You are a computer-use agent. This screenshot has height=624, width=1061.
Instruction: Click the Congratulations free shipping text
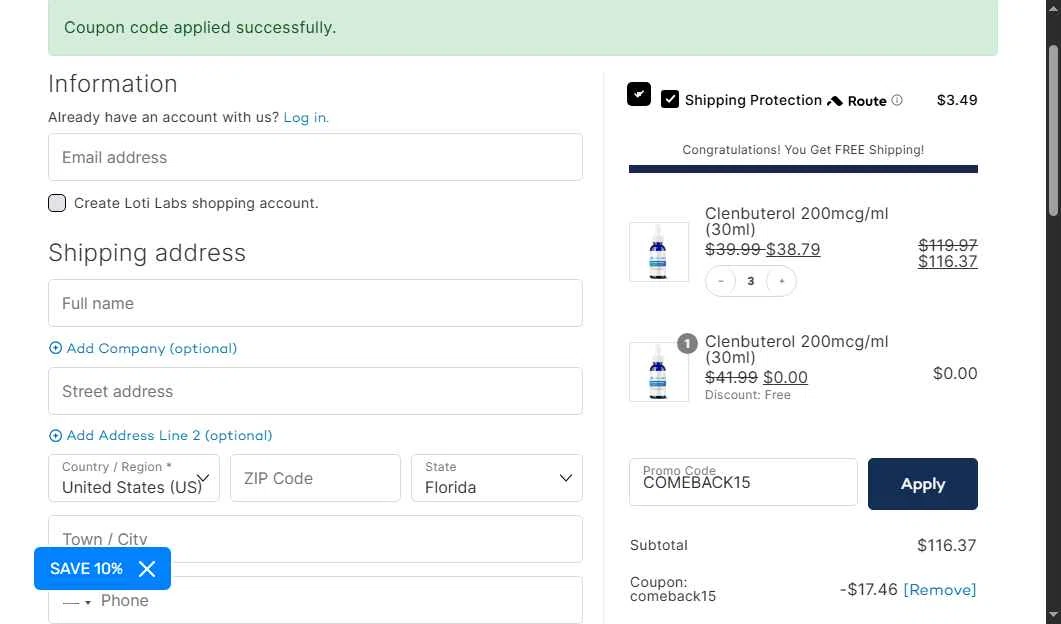pos(803,150)
